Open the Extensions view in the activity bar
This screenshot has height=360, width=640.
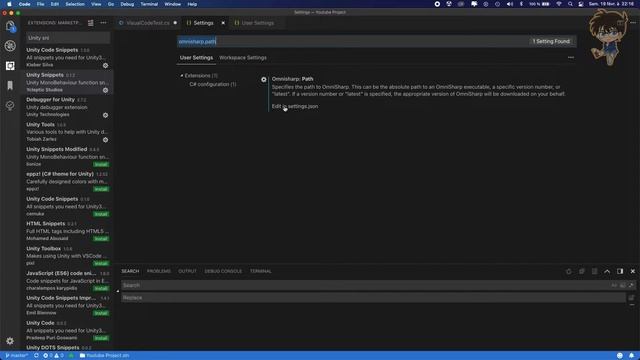click(10, 66)
